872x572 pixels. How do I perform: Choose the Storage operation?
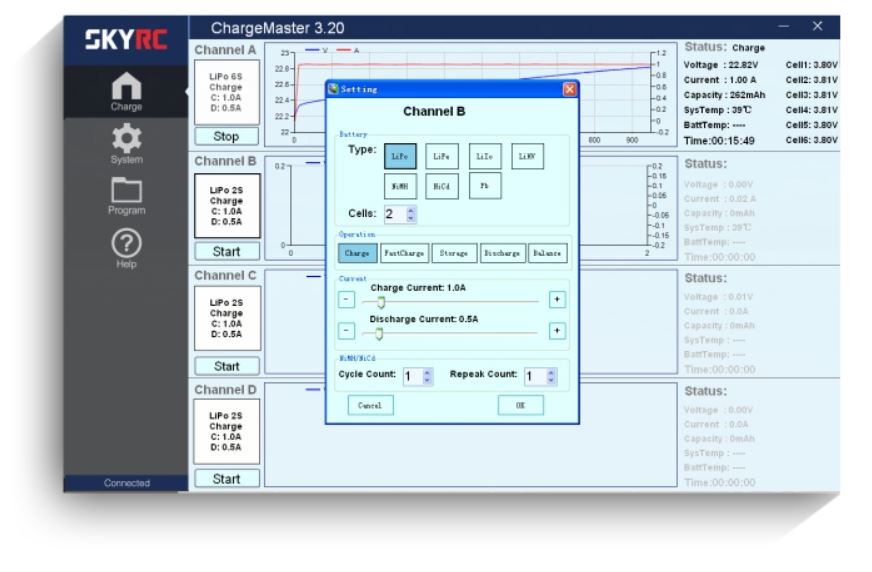[454, 253]
